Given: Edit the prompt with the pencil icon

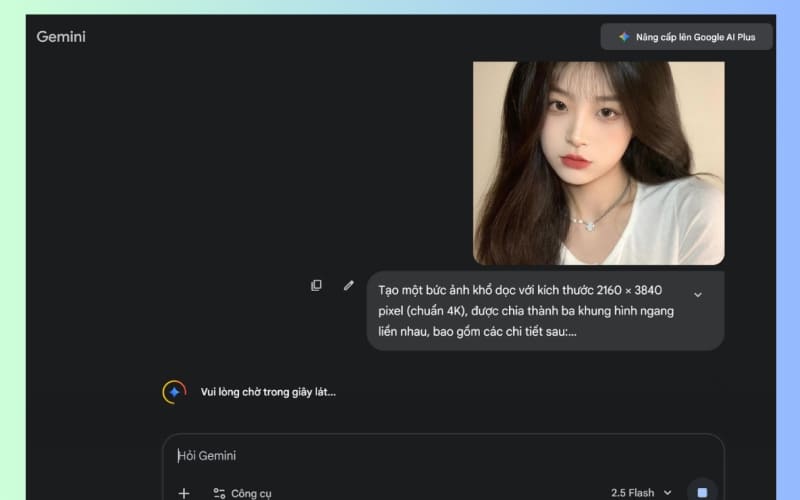Looking at the screenshot, I should click(x=348, y=285).
